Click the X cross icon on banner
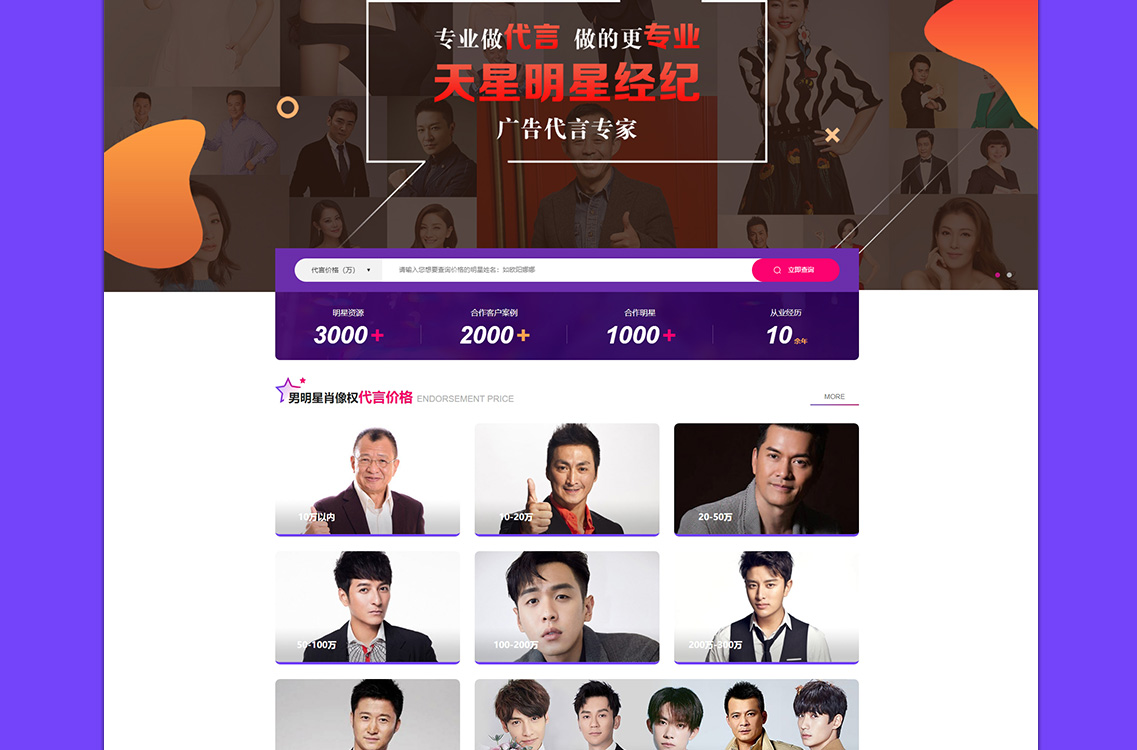The width and height of the screenshot is (1137, 750). point(832,135)
